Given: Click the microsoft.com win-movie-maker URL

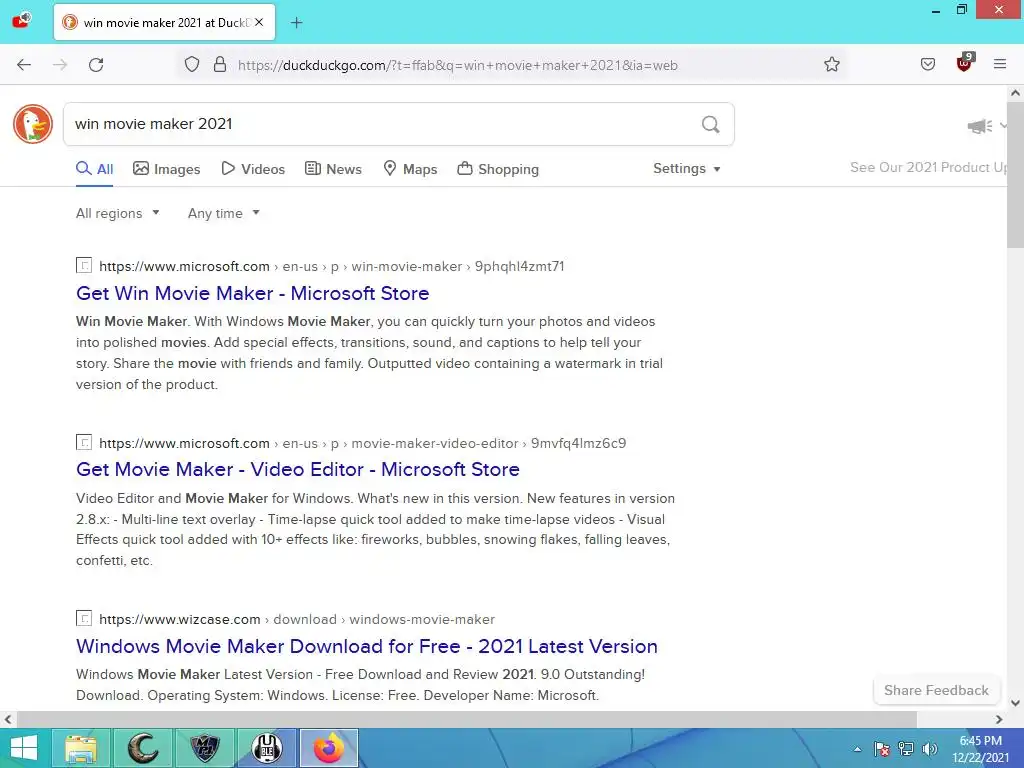Looking at the screenshot, I should [332, 266].
